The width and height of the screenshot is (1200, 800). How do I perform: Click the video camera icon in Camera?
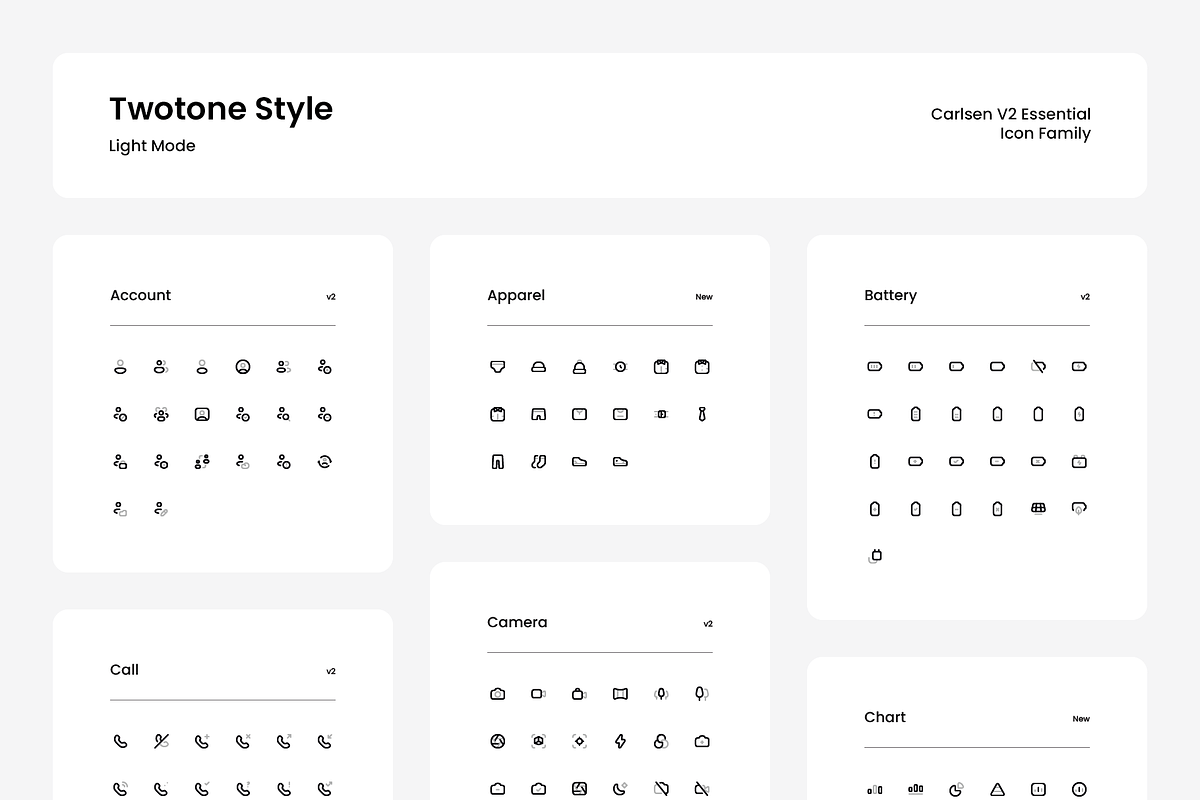click(538, 694)
